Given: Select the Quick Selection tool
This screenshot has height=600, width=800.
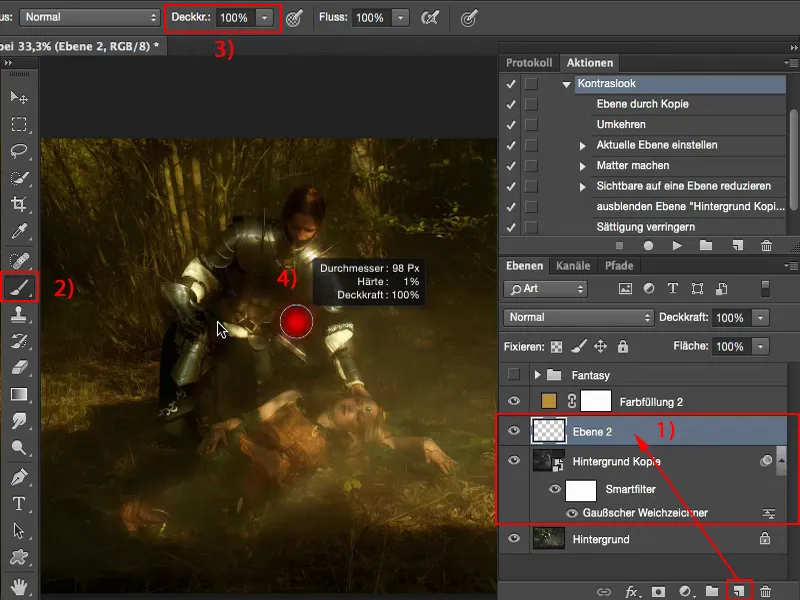Looking at the screenshot, I should (19, 178).
